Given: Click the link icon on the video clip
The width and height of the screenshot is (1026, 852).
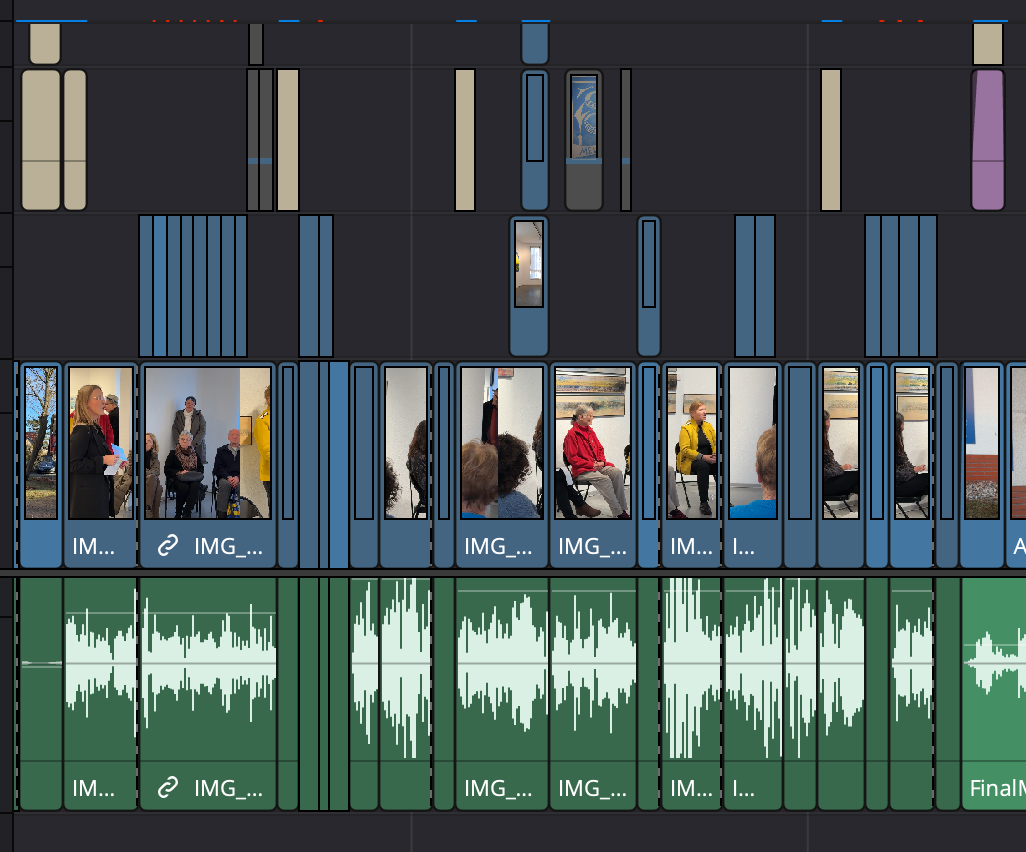Looking at the screenshot, I should [x=168, y=546].
